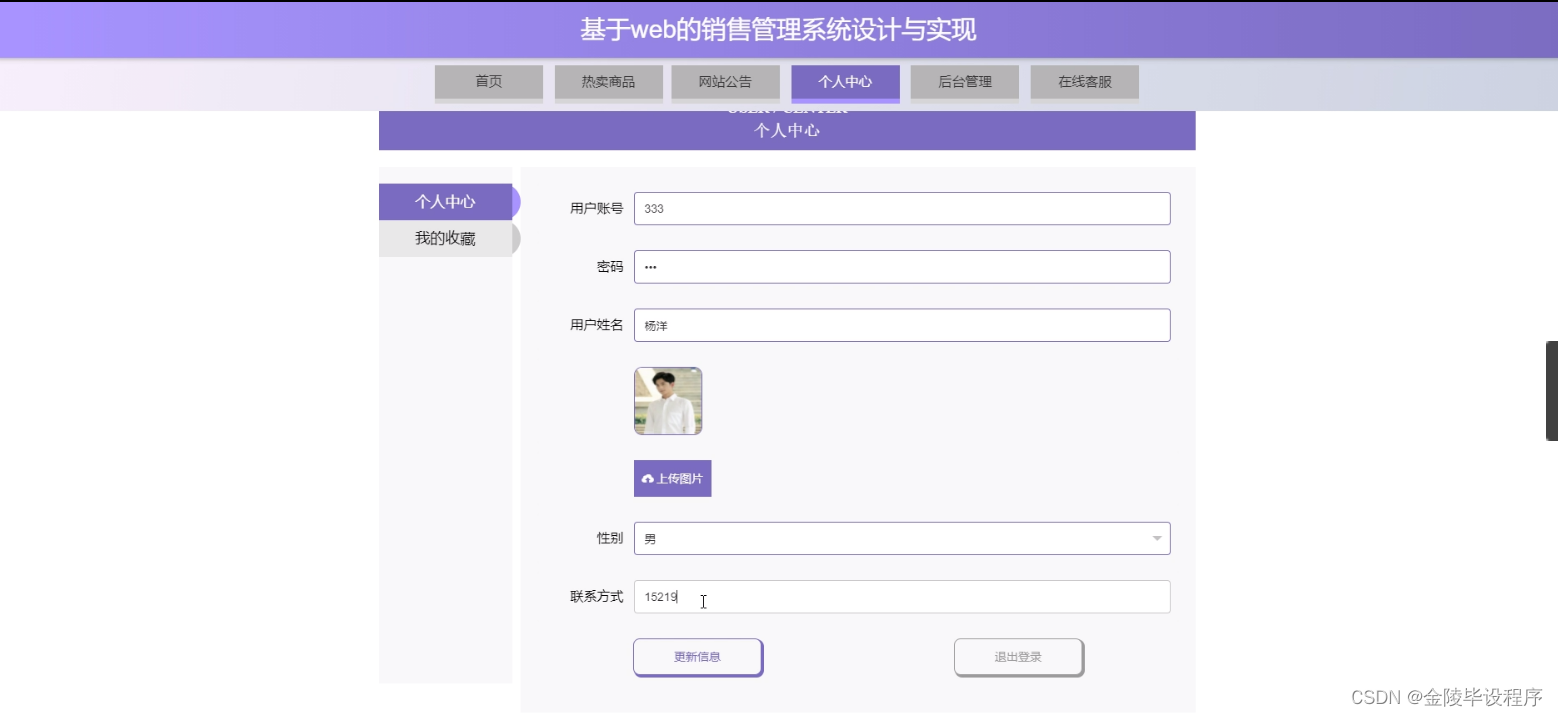1558x716 pixels.
Task: Open the CSDN 金陵毕设程序 watermark link
Action: coord(1435,699)
